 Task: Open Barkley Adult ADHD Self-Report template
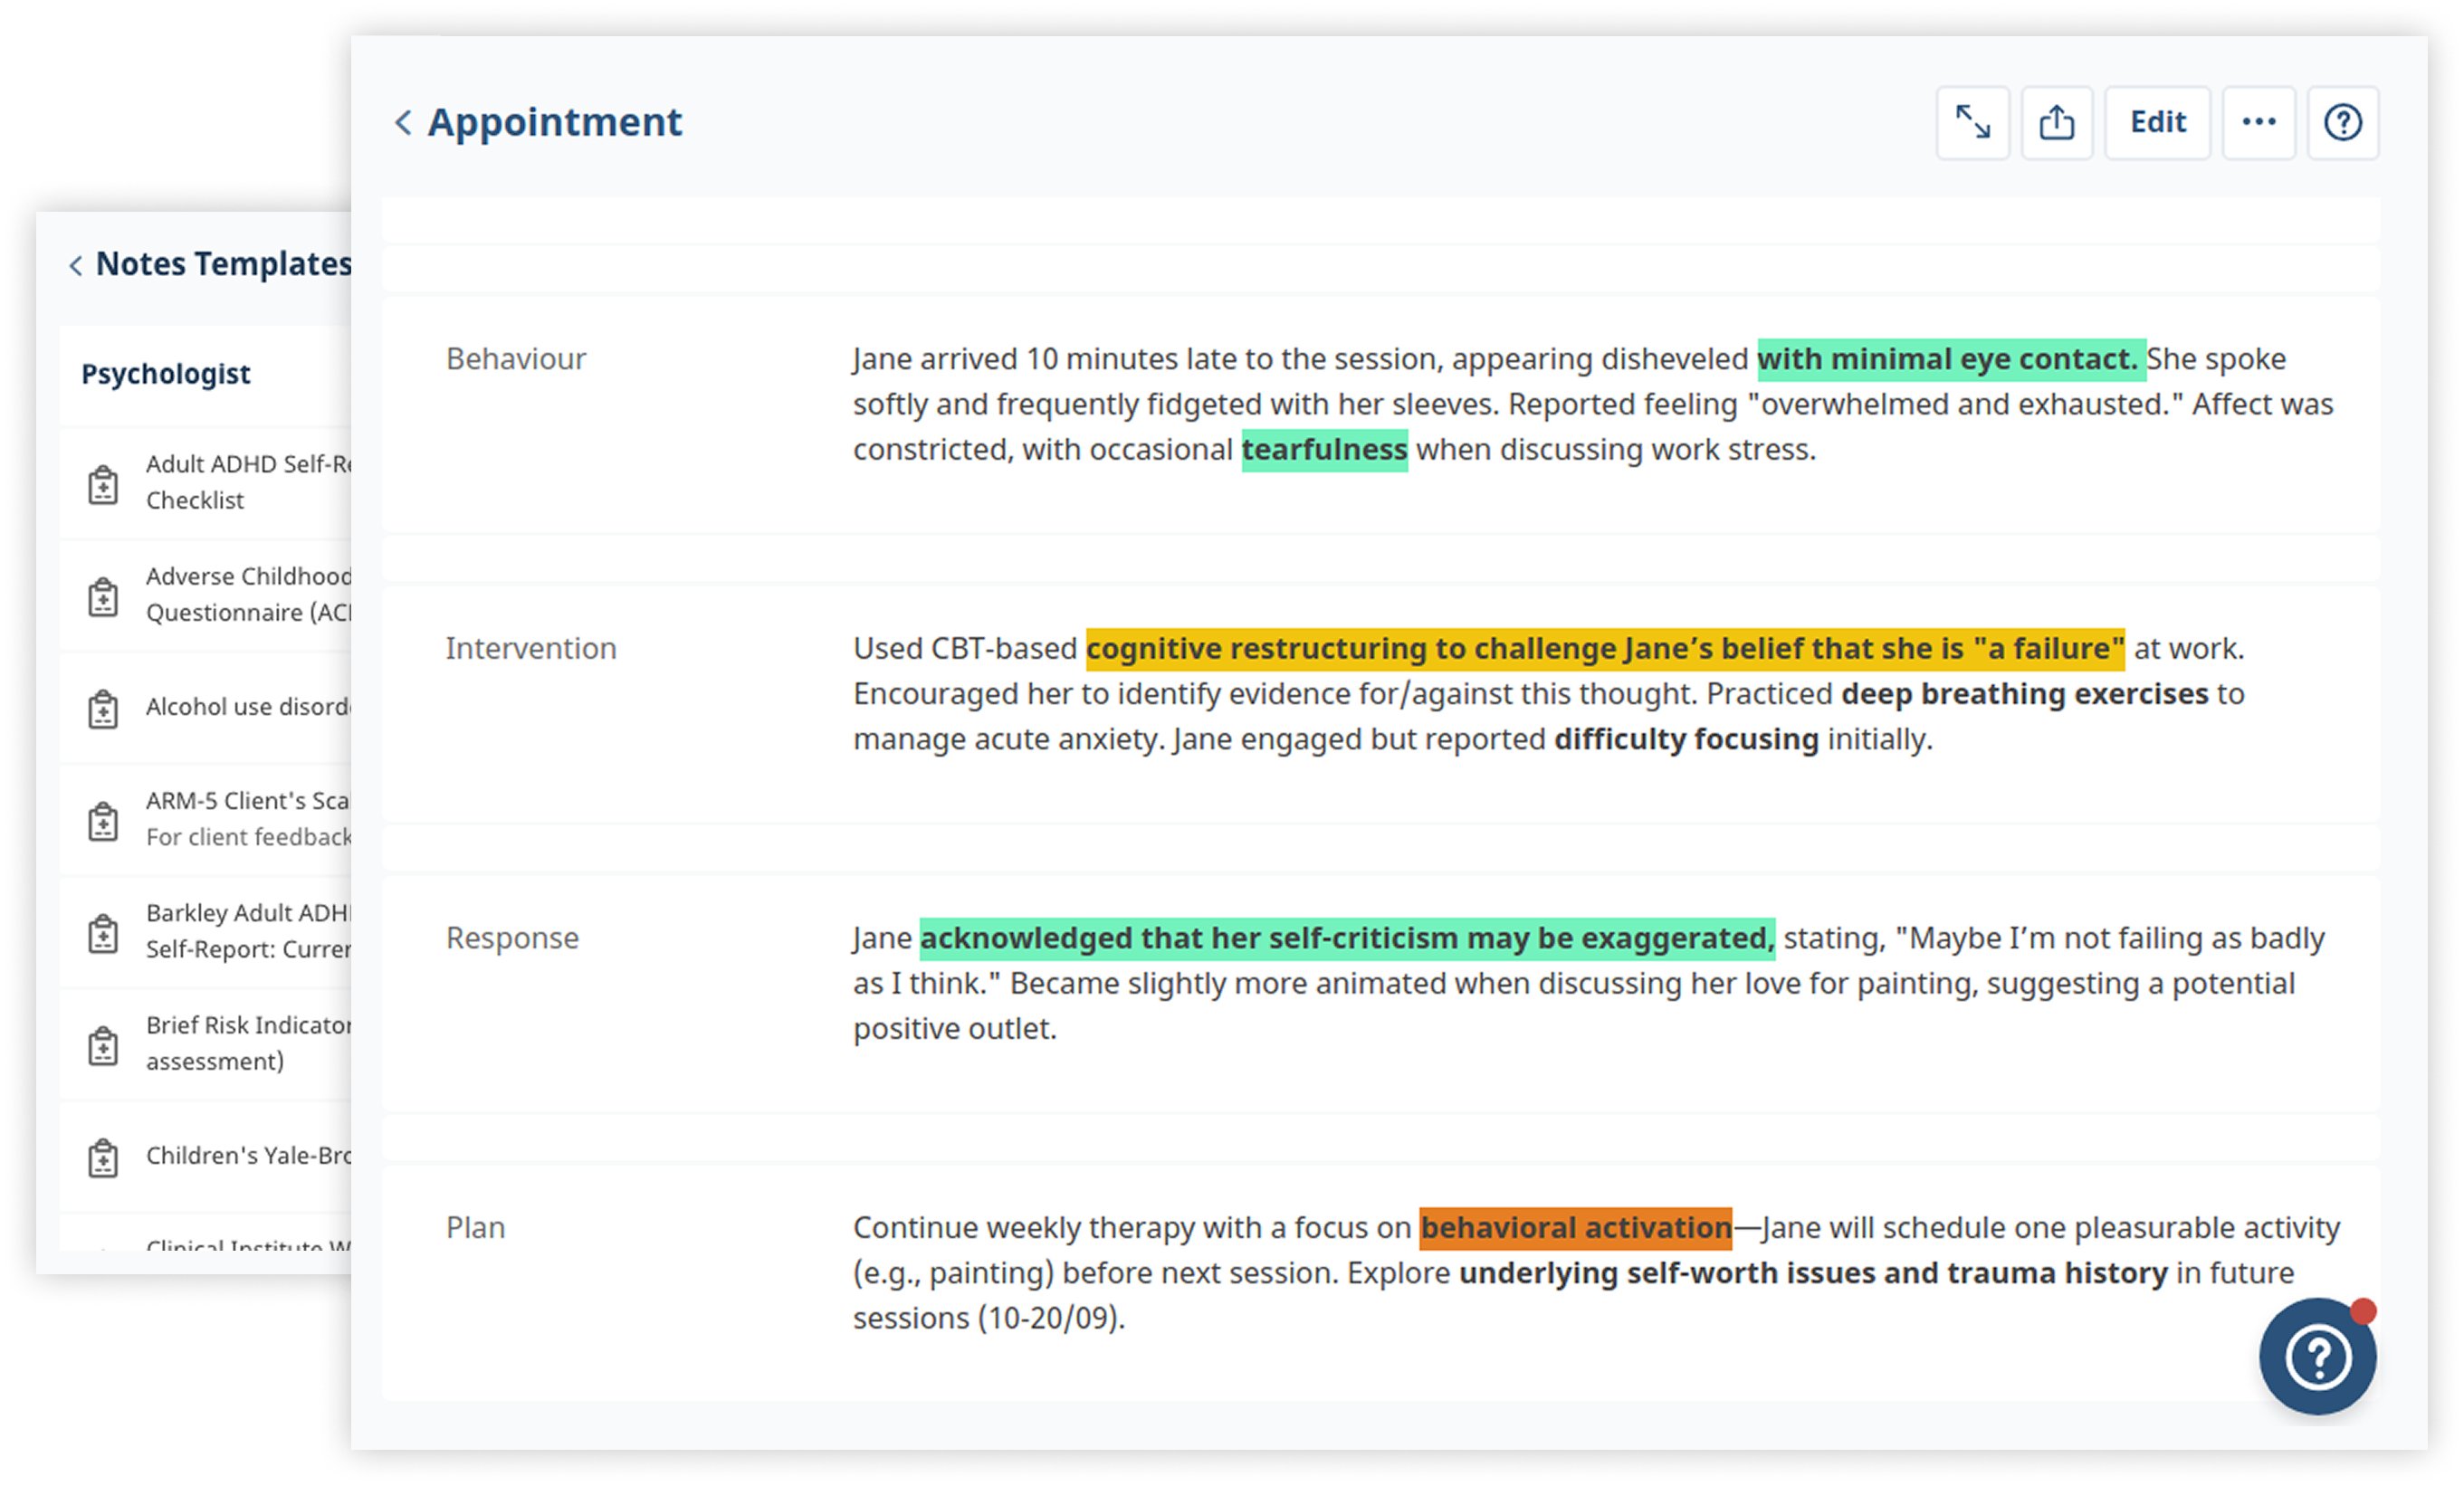[x=248, y=930]
